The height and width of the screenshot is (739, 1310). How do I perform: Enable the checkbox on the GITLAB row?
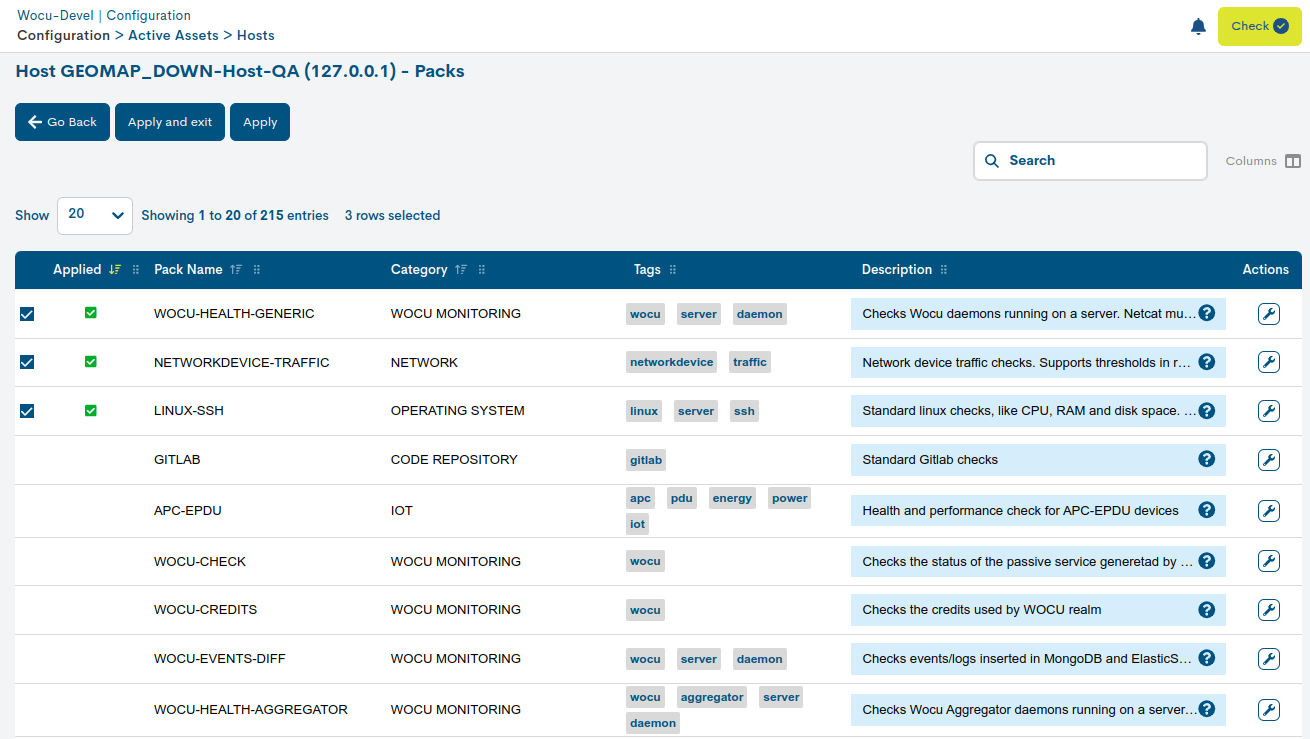(27, 459)
